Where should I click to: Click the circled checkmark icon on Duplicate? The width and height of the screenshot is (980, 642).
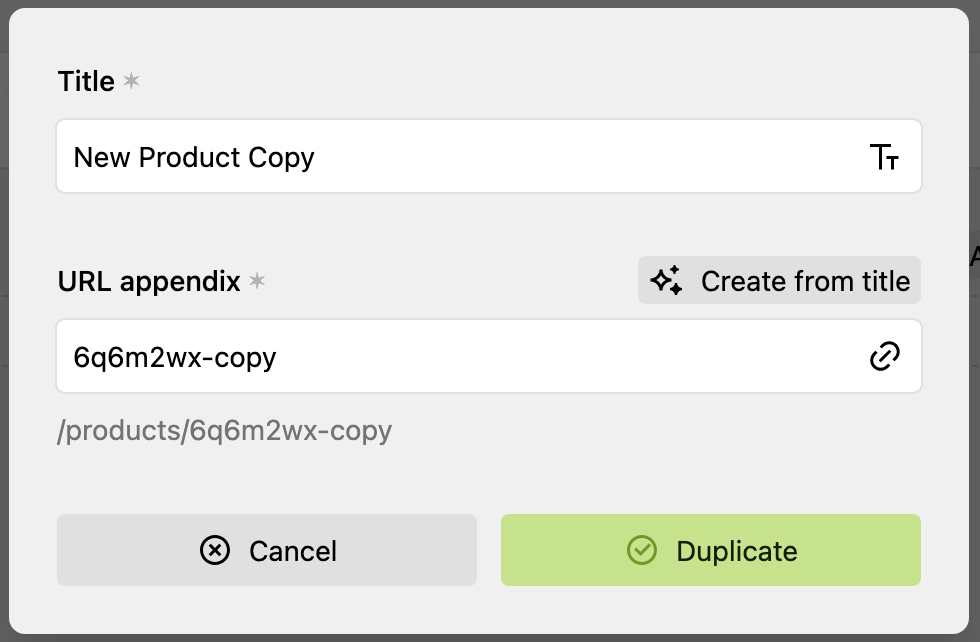(x=641, y=550)
